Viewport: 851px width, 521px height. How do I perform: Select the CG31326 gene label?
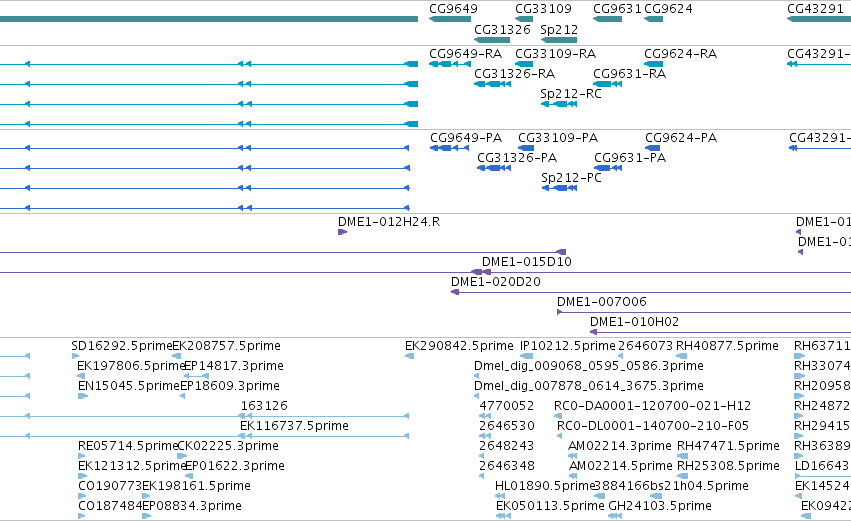[x=502, y=29]
